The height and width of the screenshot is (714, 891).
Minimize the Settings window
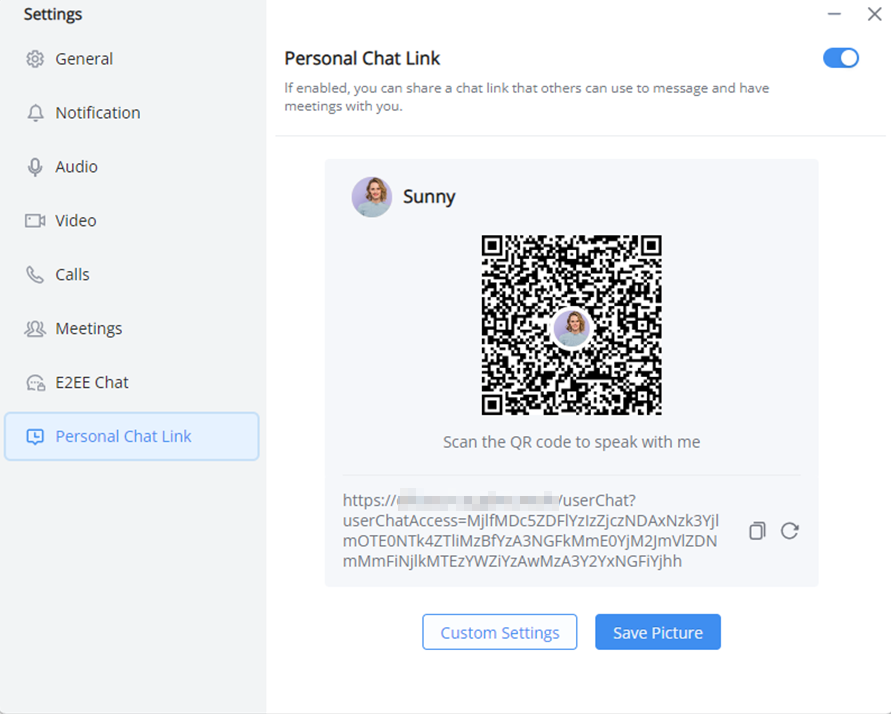pos(834,14)
